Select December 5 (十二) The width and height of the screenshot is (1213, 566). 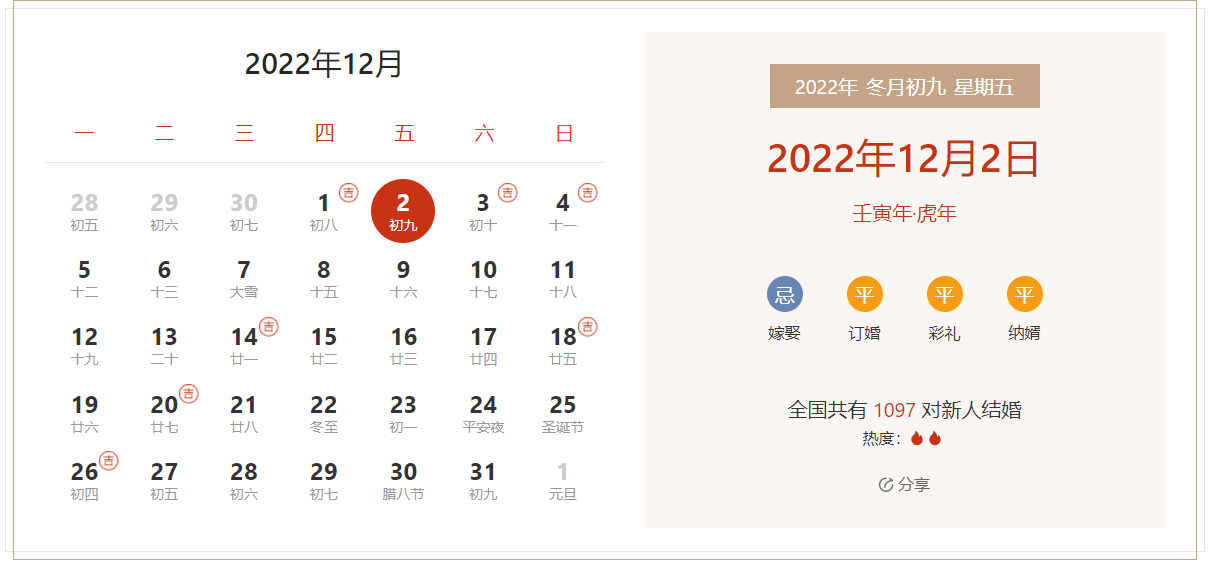(84, 279)
